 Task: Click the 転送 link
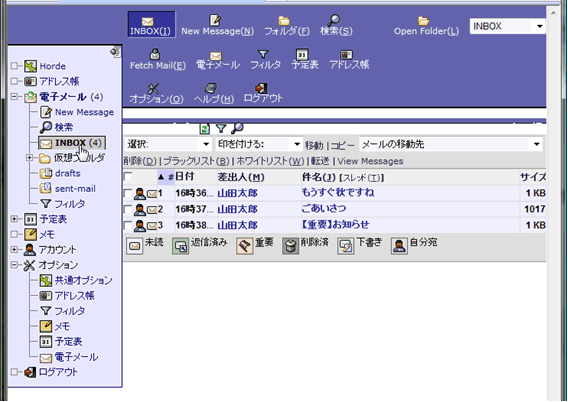pyautogui.click(x=320, y=161)
